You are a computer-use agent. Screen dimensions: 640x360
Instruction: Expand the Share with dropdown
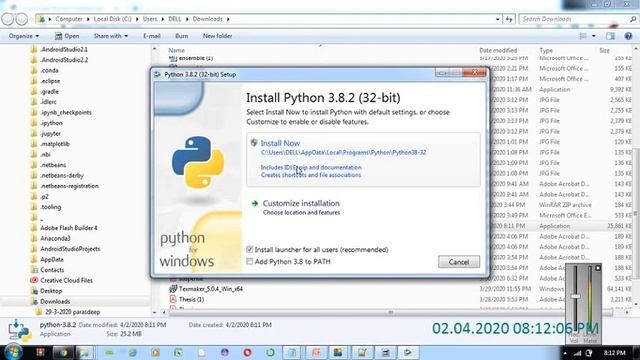tap(111, 36)
